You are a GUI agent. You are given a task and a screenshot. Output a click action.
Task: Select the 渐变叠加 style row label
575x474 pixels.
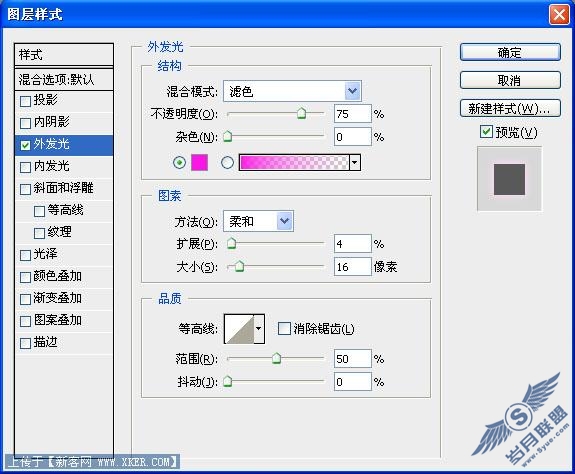58,298
